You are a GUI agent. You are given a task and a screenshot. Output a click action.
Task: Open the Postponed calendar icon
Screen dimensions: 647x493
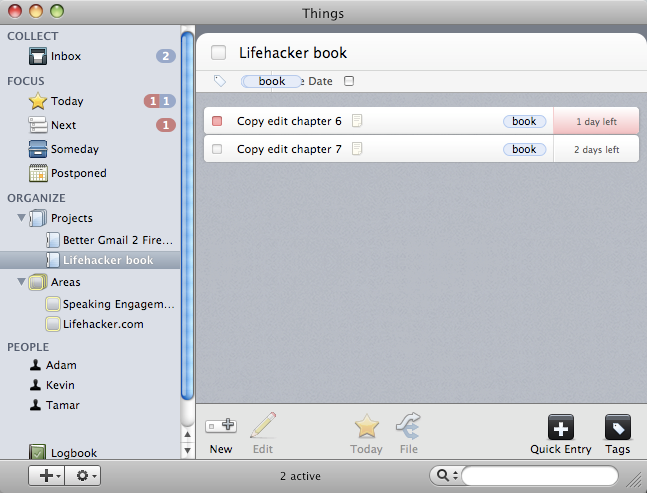tap(38, 173)
